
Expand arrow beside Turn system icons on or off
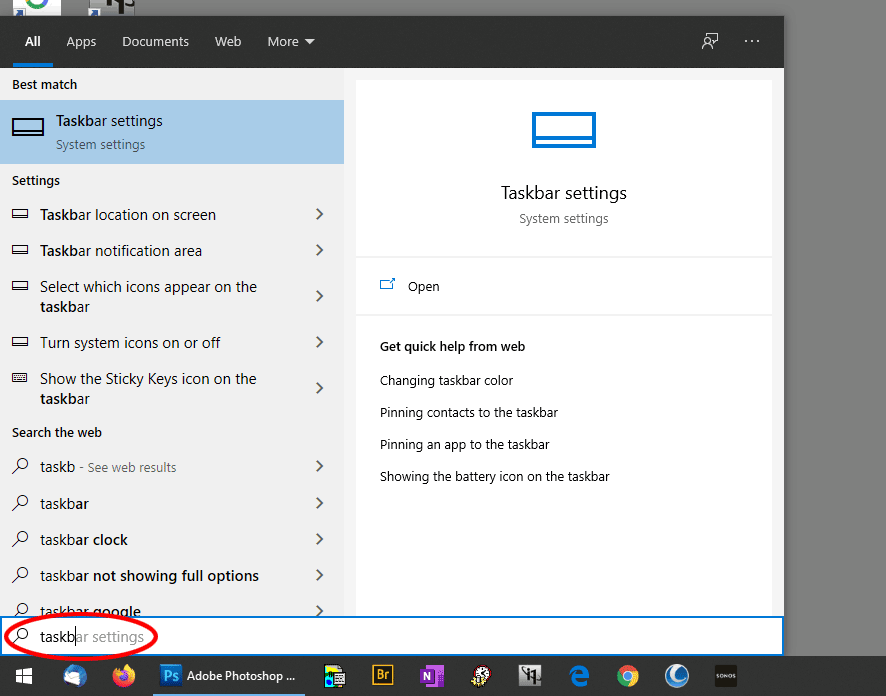(319, 343)
